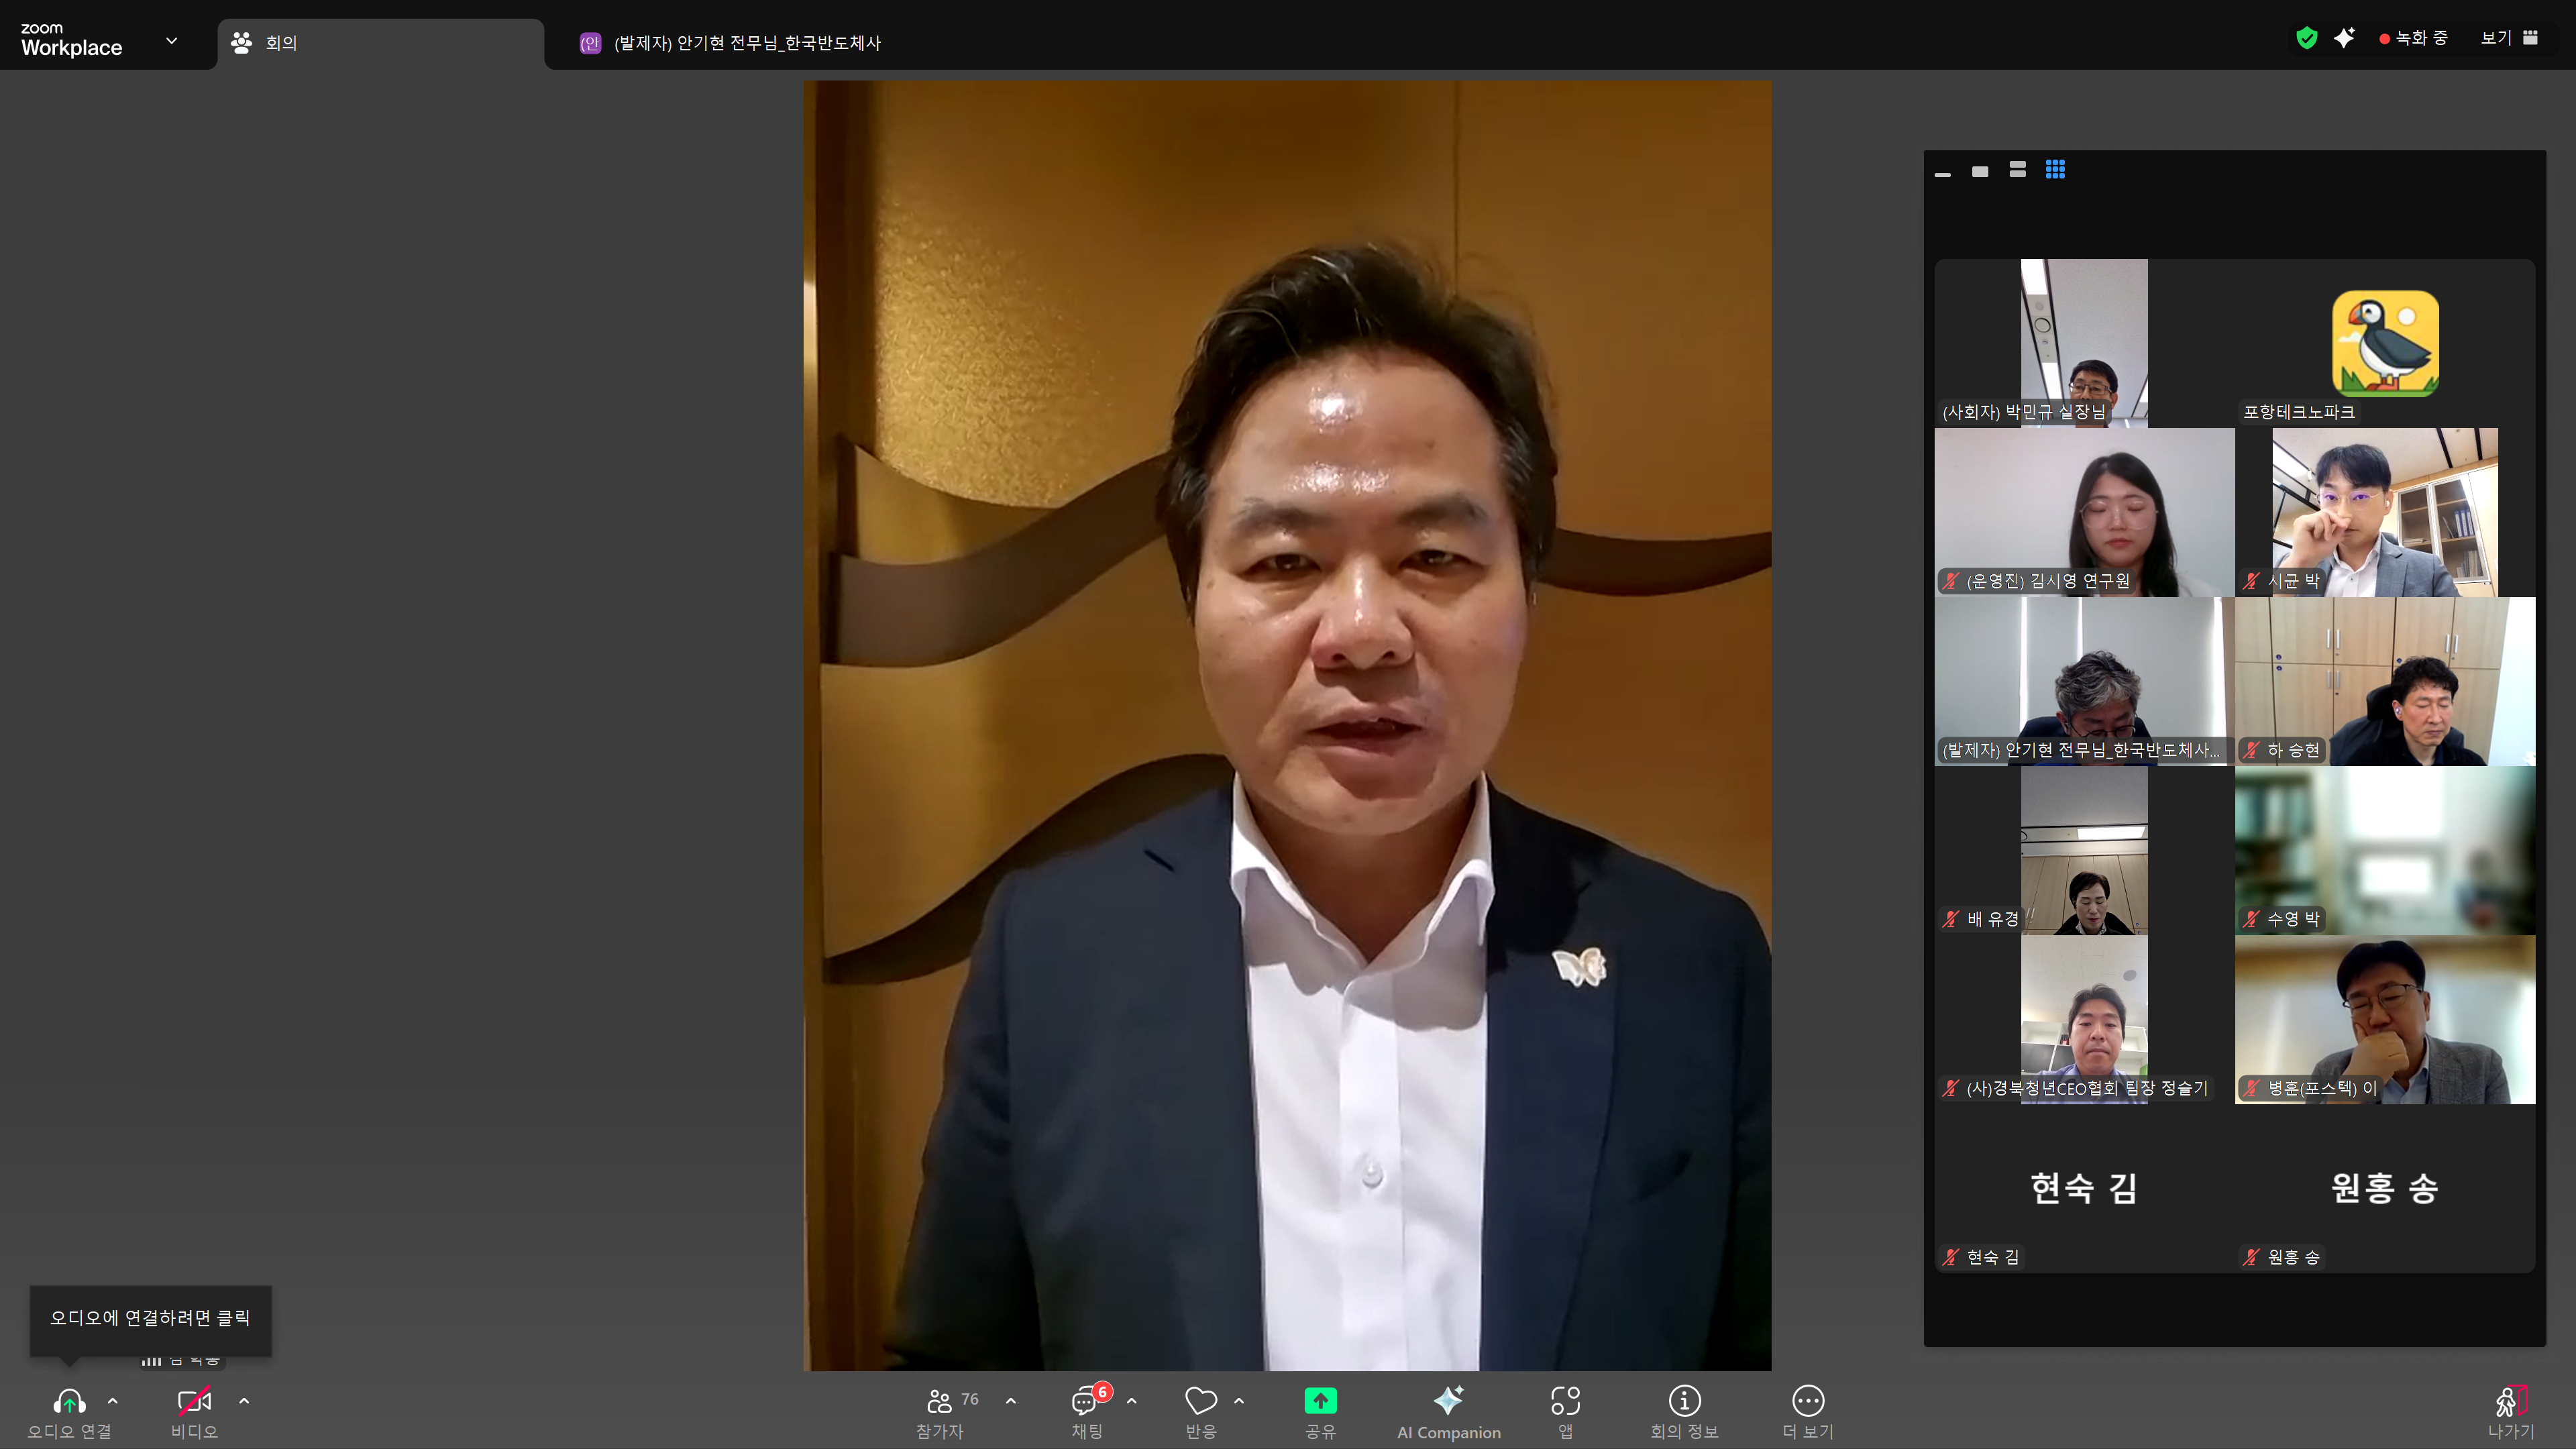Turn on the video camera
This screenshot has height=1449, width=2576.
click(194, 1402)
